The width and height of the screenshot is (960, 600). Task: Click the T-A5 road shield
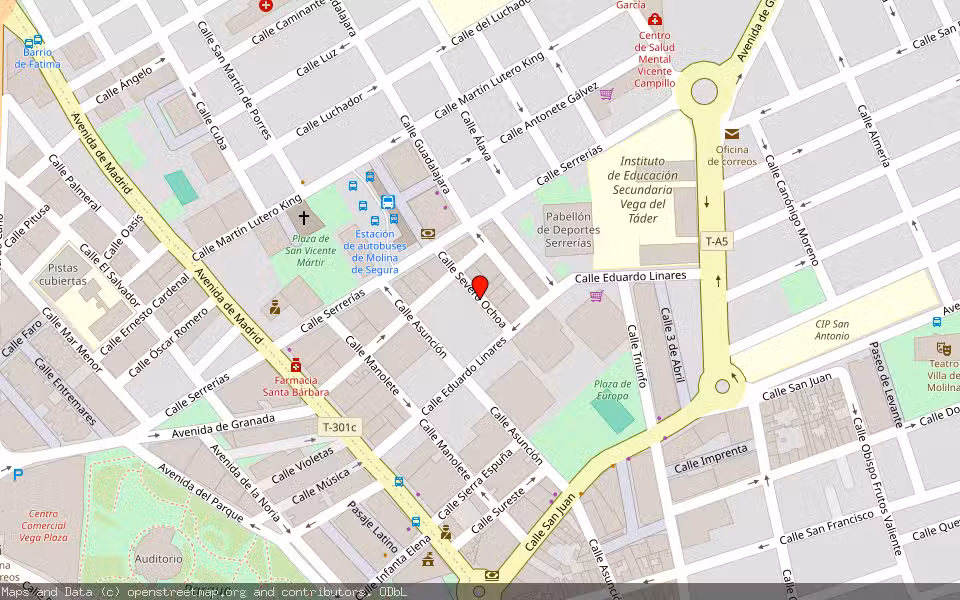point(716,241)
